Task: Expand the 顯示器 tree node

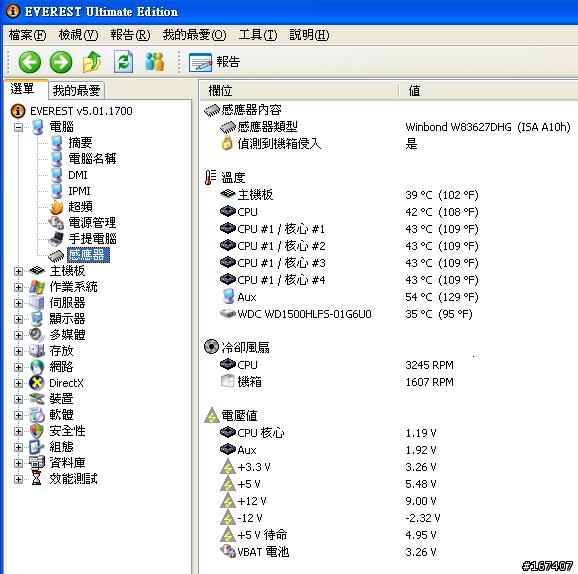Action: [18, 319]
